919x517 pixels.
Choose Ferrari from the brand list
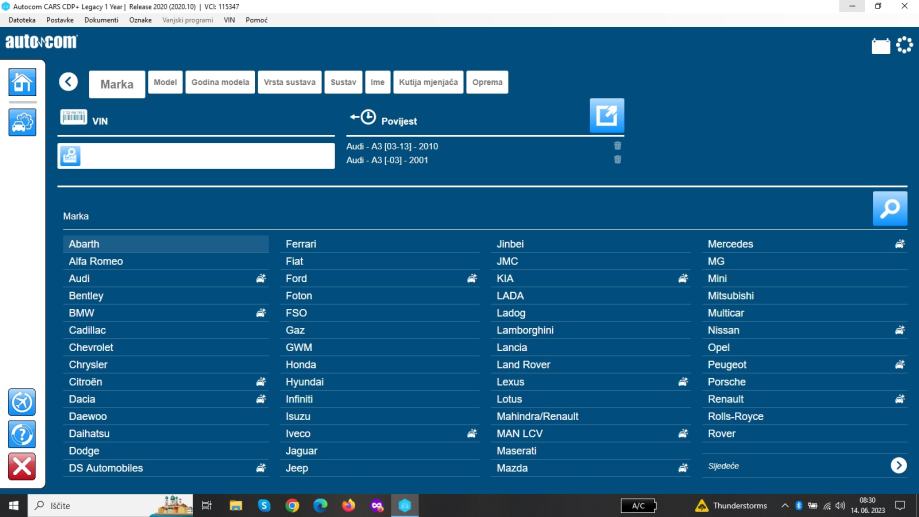click(x=380, y=244)
